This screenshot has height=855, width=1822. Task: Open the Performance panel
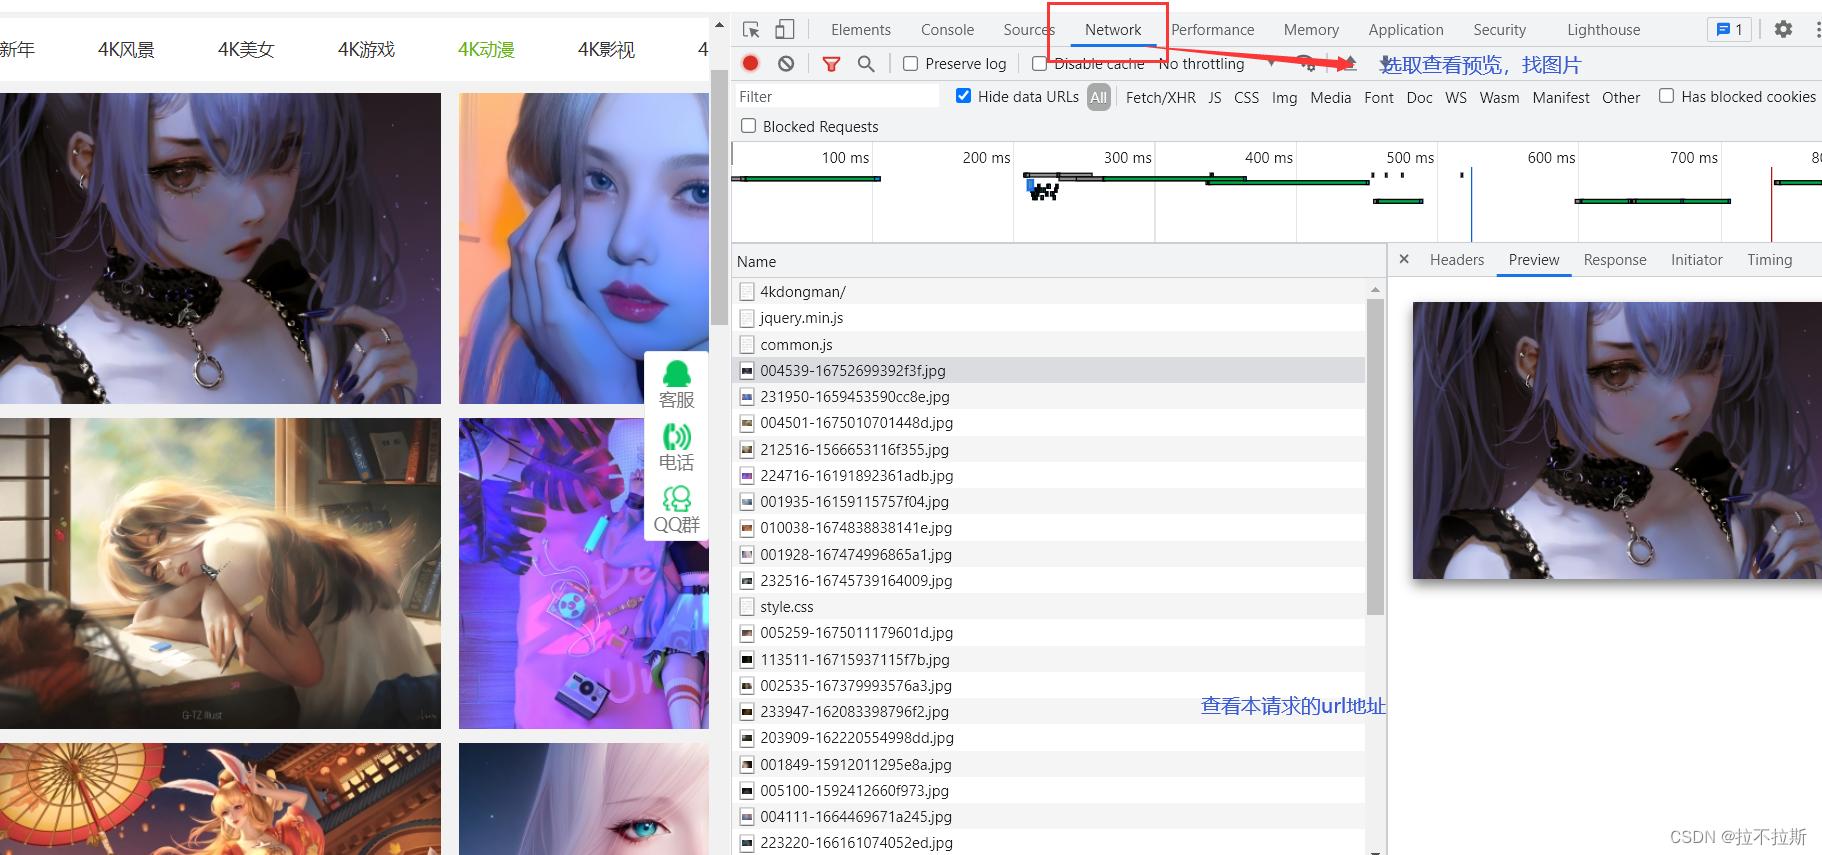1212,30
